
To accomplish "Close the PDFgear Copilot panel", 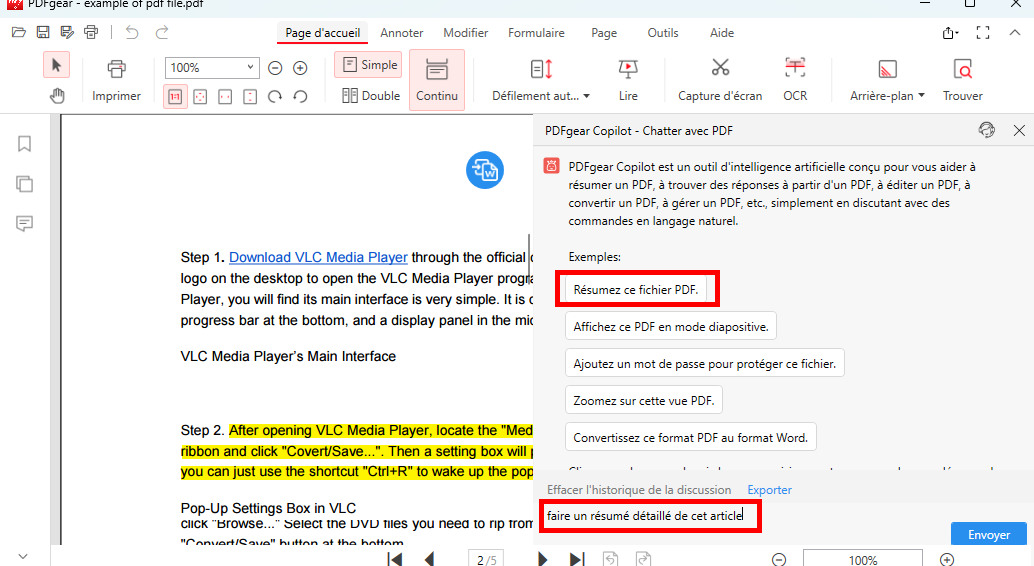I will click(x=1019, y=131).
